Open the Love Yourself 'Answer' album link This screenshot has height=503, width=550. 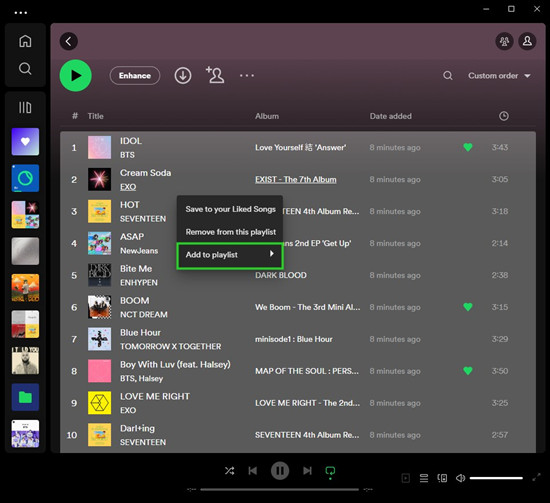tap(301, 148)
